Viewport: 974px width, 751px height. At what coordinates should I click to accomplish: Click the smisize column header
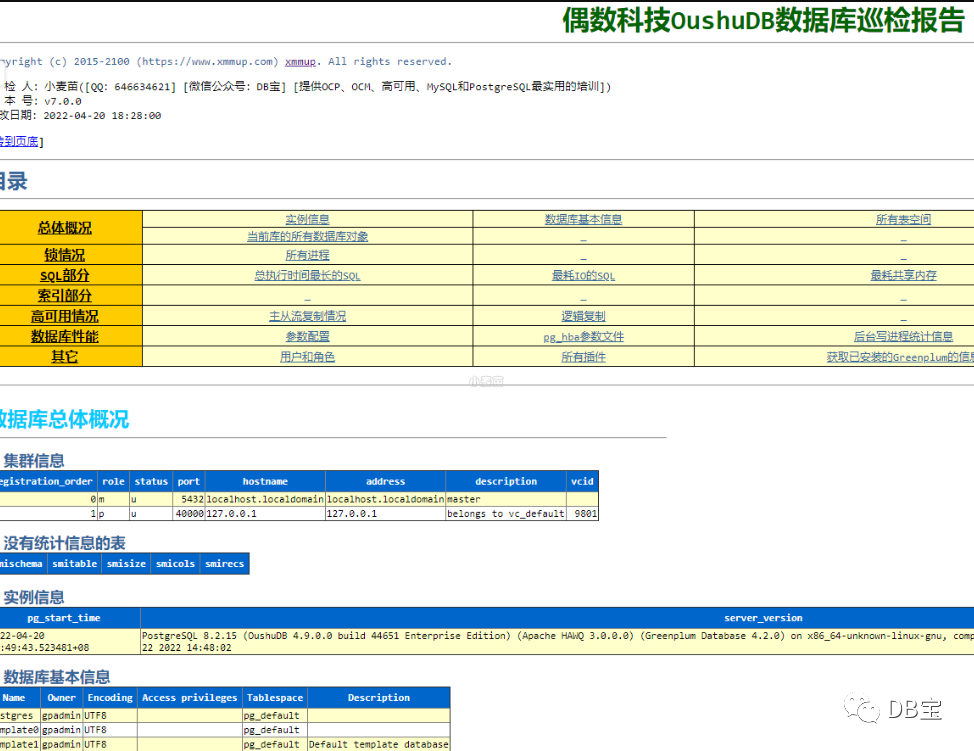[x=126, y=563]
